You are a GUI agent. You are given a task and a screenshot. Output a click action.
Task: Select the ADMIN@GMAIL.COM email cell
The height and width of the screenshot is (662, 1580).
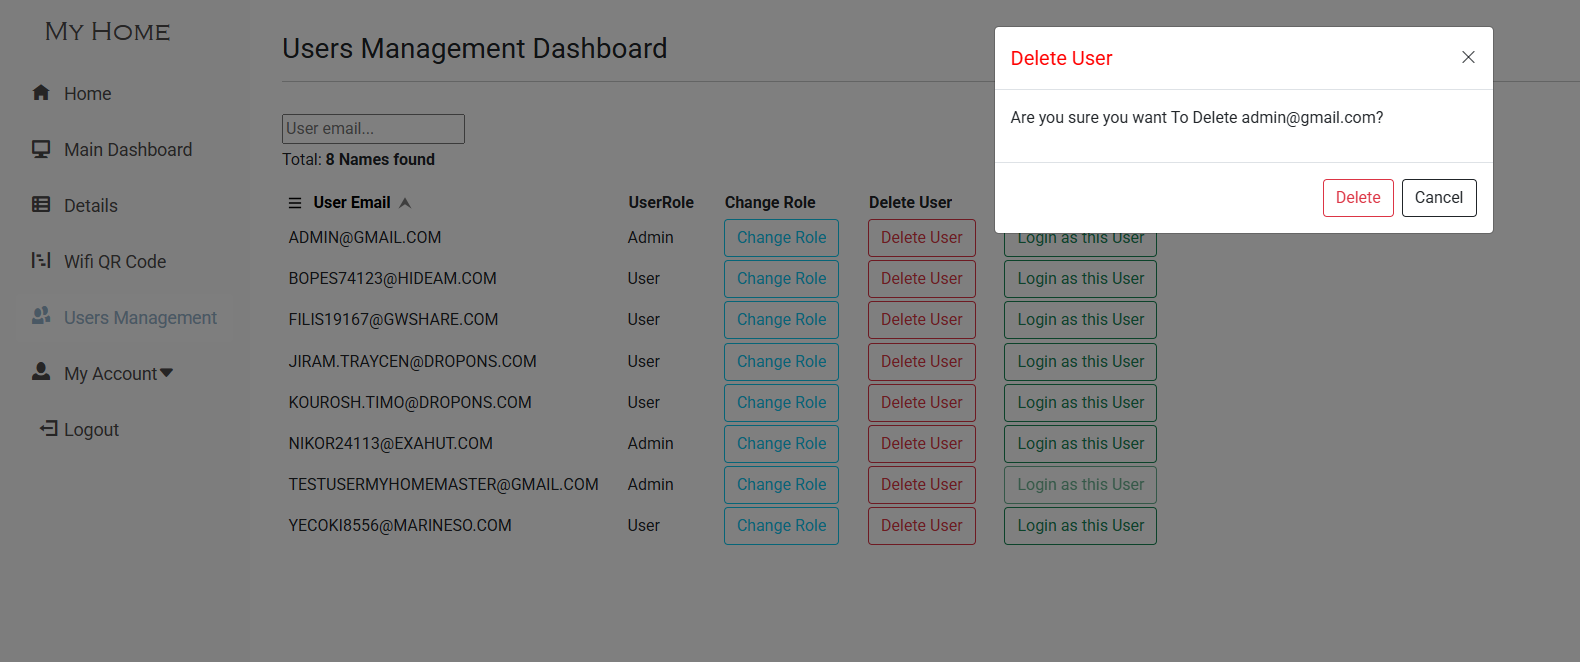click(365, 238)
